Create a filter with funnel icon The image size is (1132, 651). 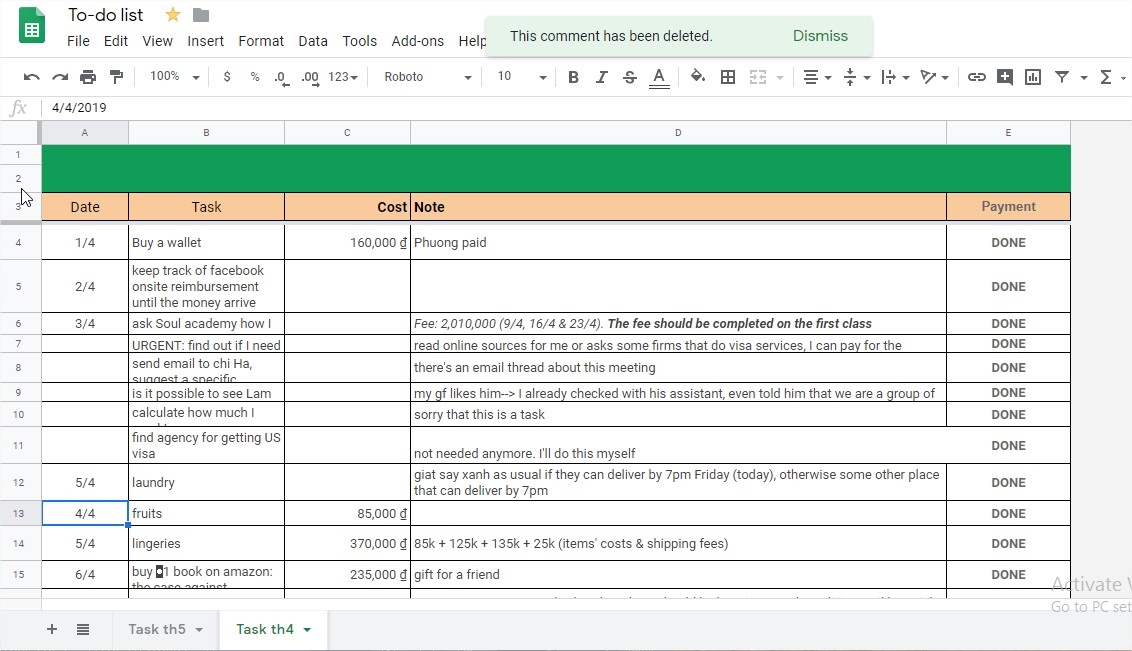tap(1062, 77)
